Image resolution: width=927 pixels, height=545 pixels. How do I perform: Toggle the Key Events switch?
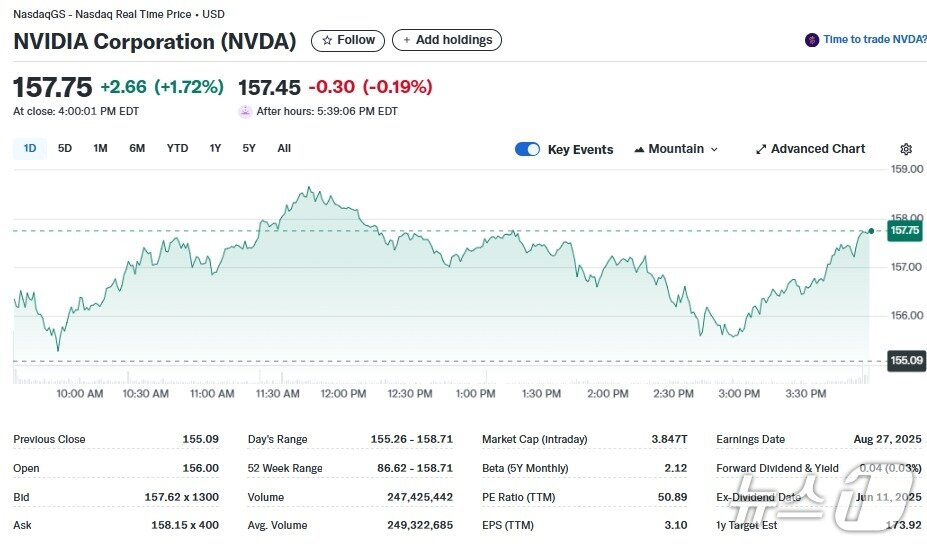(527, 149)
